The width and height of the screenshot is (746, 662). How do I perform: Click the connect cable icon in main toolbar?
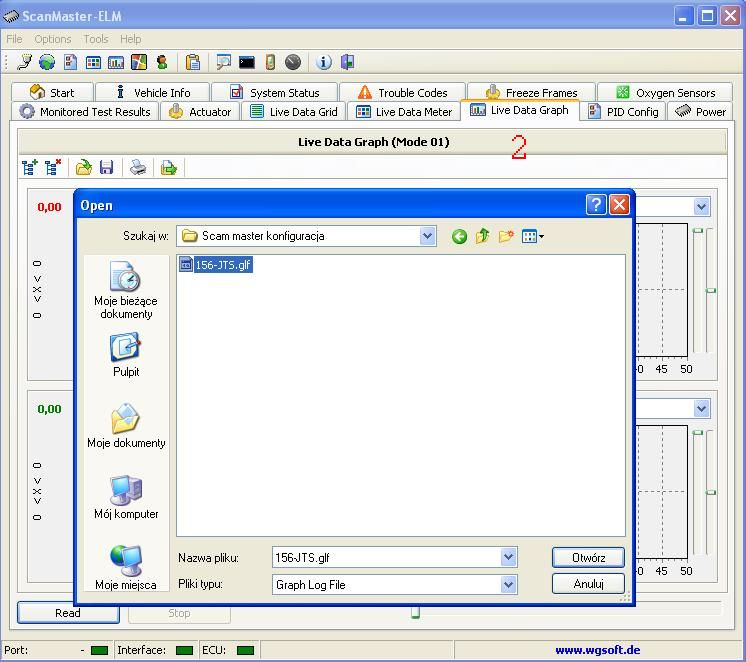tap(25, 62)
